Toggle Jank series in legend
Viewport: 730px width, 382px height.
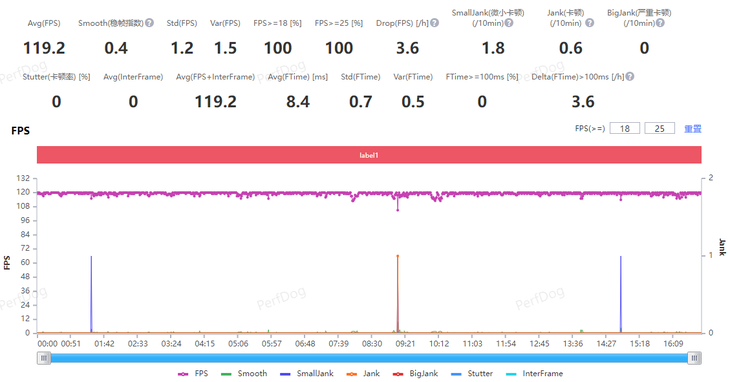363,374
